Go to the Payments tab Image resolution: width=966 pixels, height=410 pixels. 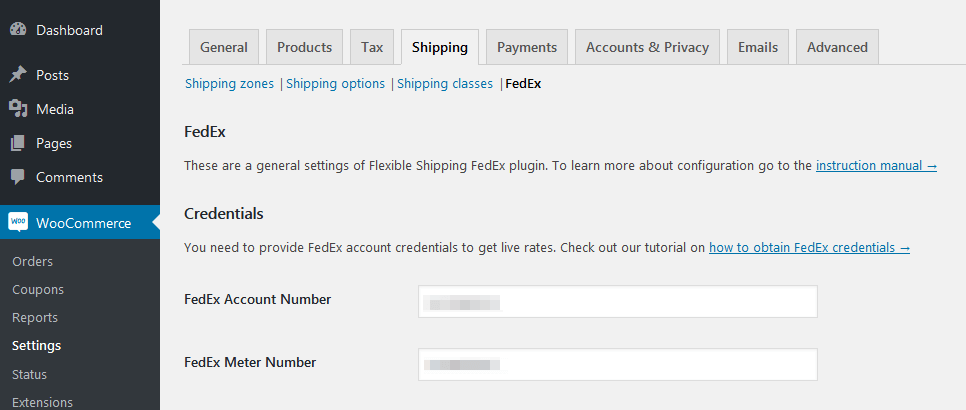[527, 47]
